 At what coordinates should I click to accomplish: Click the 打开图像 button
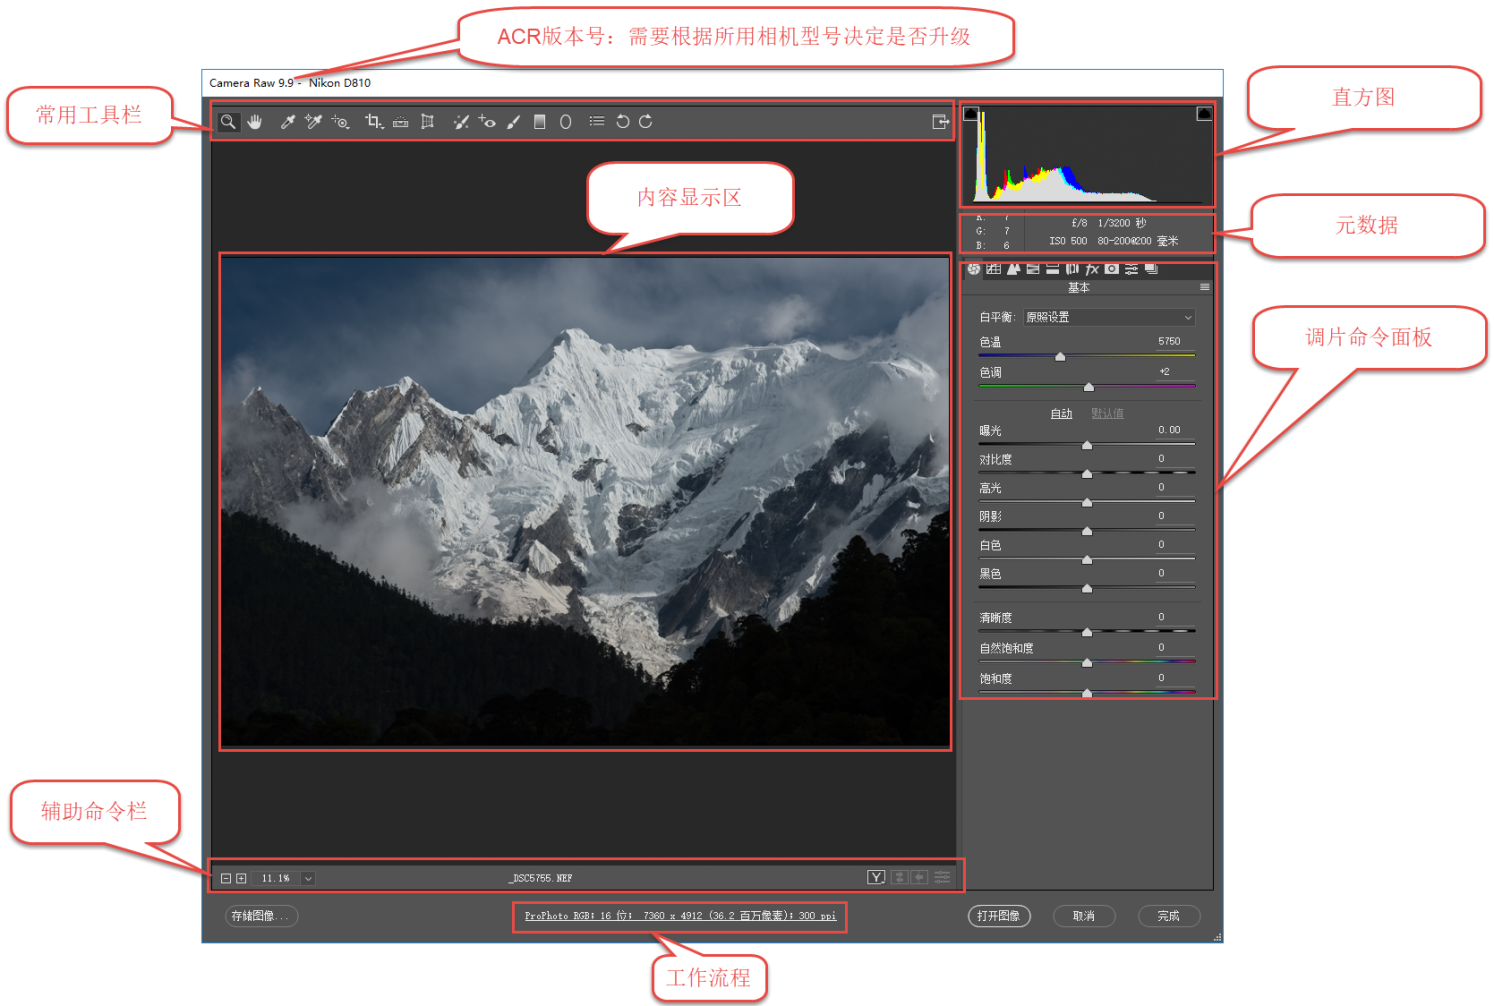[999, 916]
